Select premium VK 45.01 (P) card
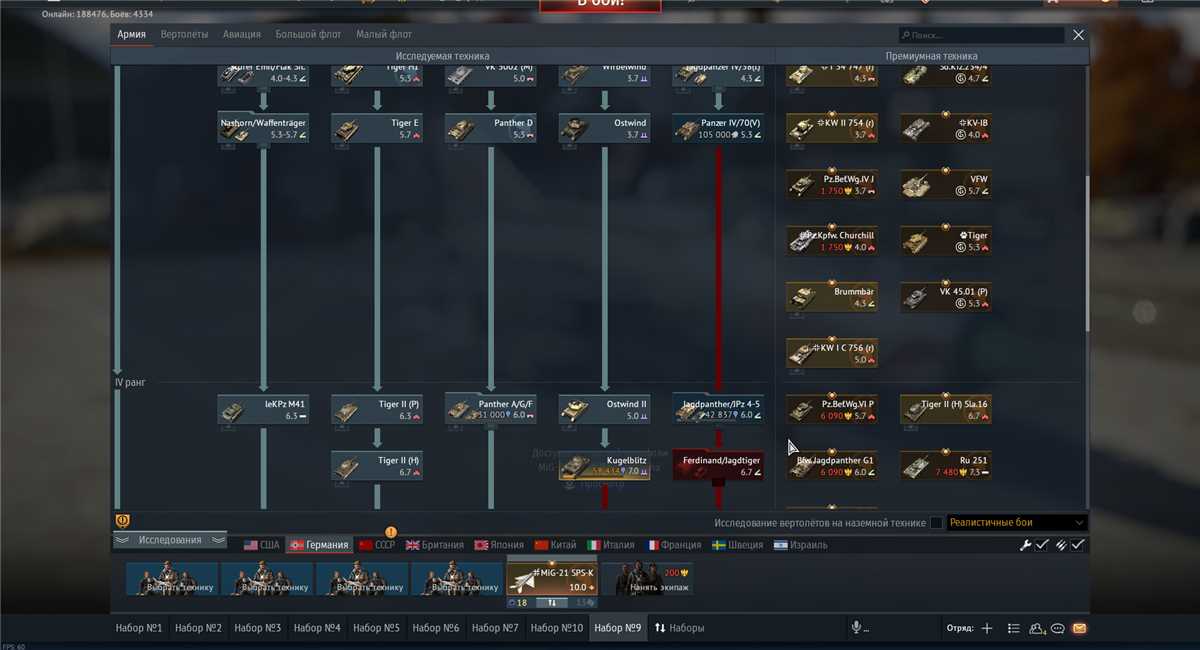The height and width of the screenshot is (650, 1200). pyautogui.click(x=946, y=297)
